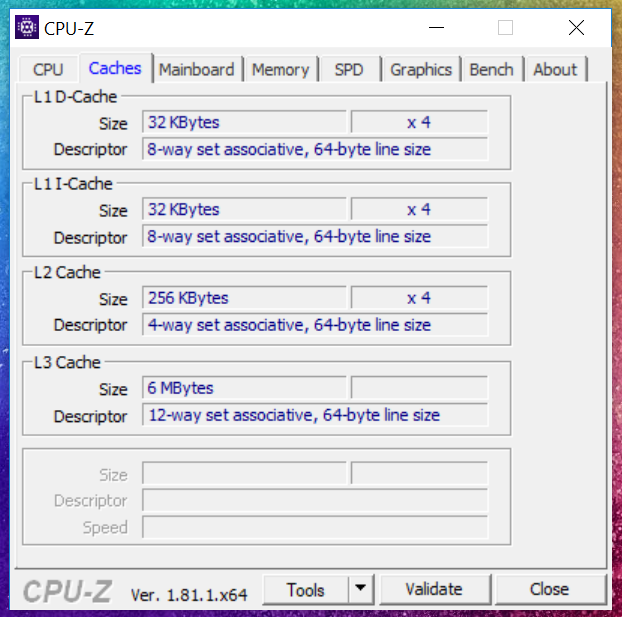Click the disabled Speed label
The image size is (622, 617).
pyautogui.click(x=105, y=528)
